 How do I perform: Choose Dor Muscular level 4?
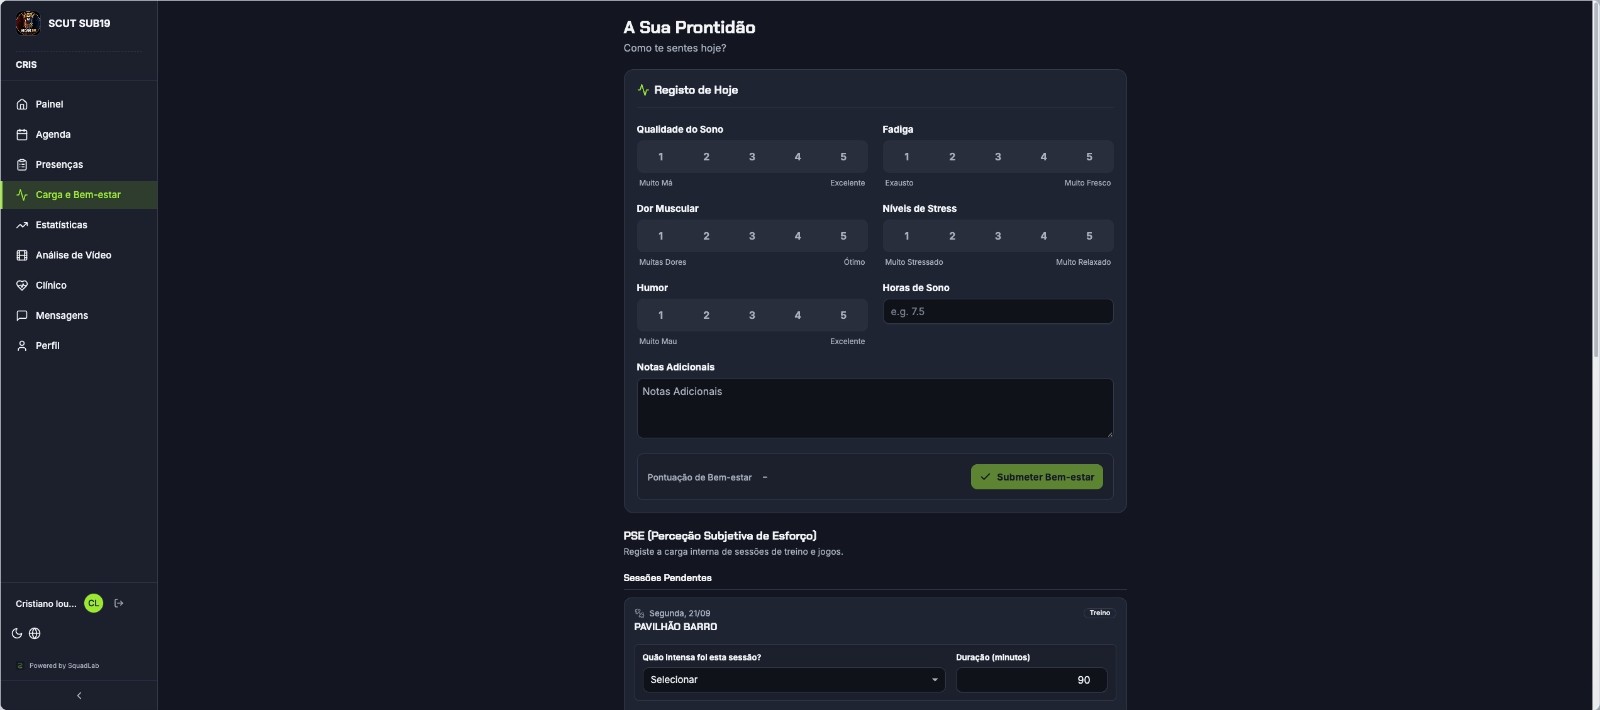(798, 236)
